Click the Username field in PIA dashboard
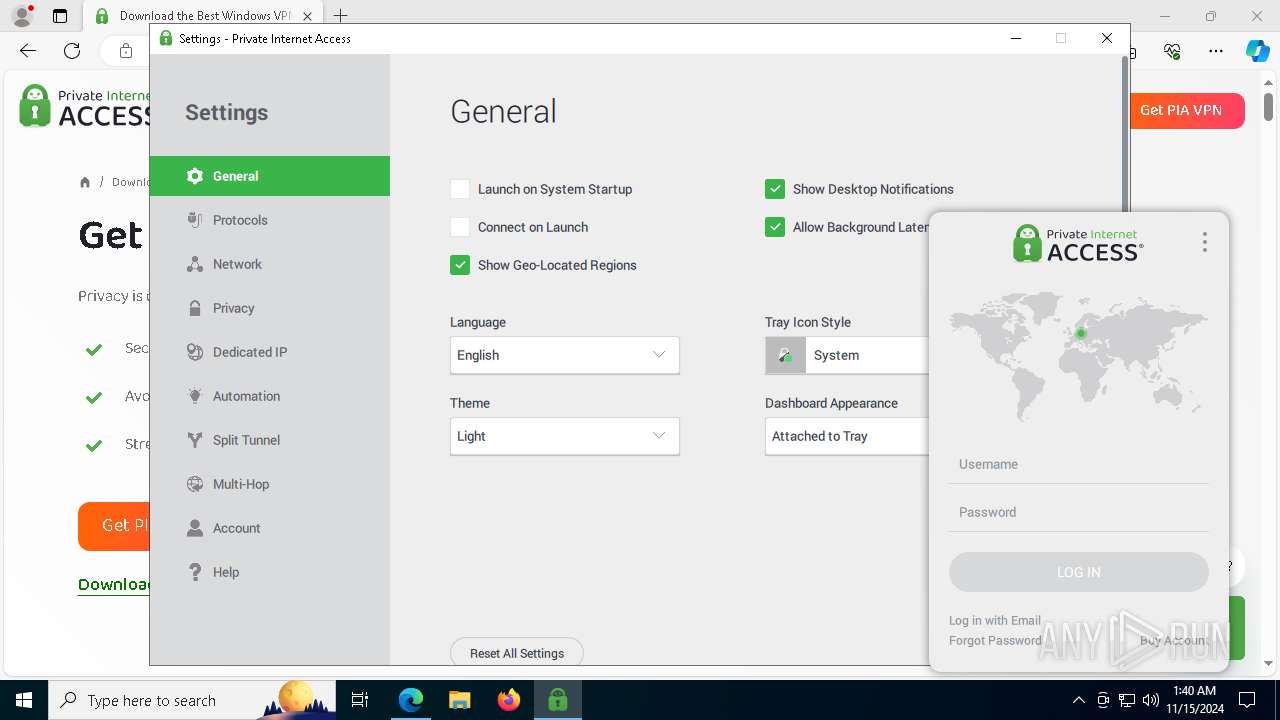 coord(1079,464)
